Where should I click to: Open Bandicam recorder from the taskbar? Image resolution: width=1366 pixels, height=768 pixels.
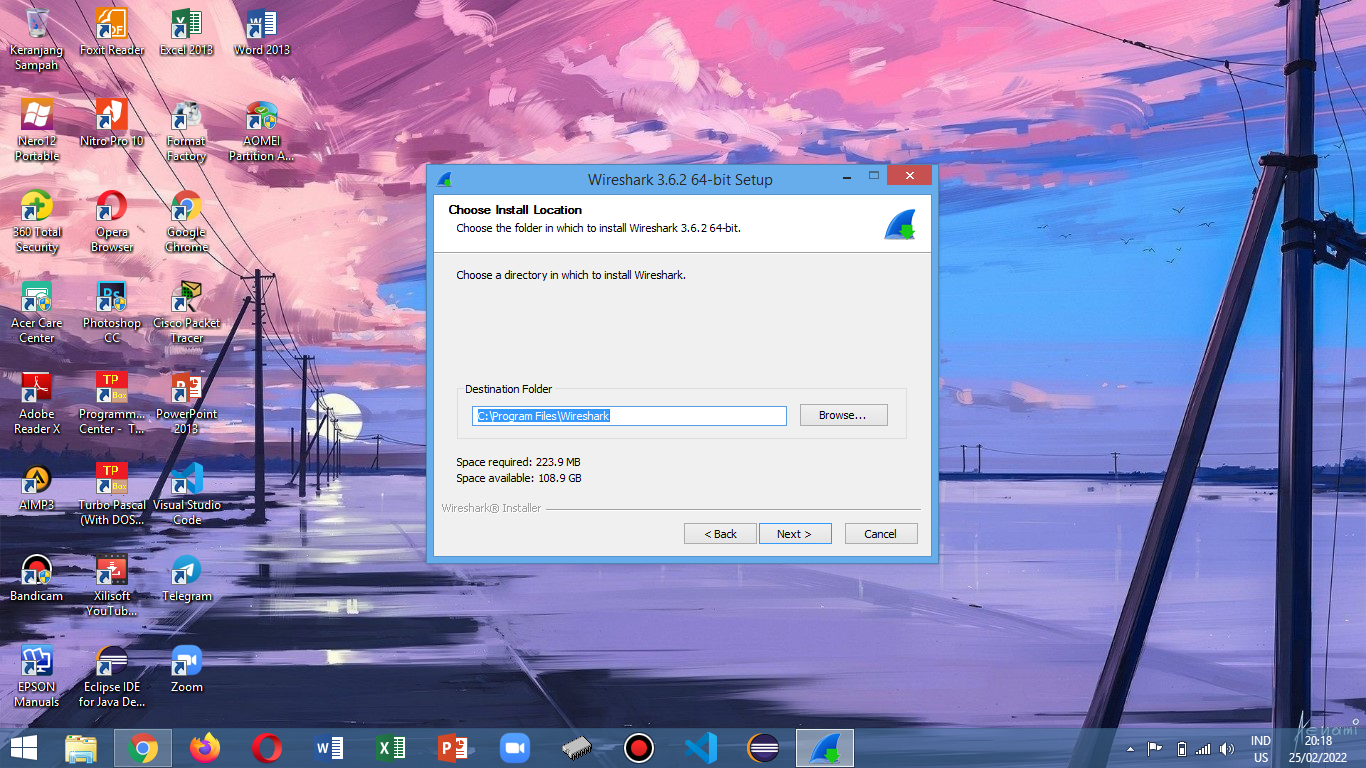point(639,747)
